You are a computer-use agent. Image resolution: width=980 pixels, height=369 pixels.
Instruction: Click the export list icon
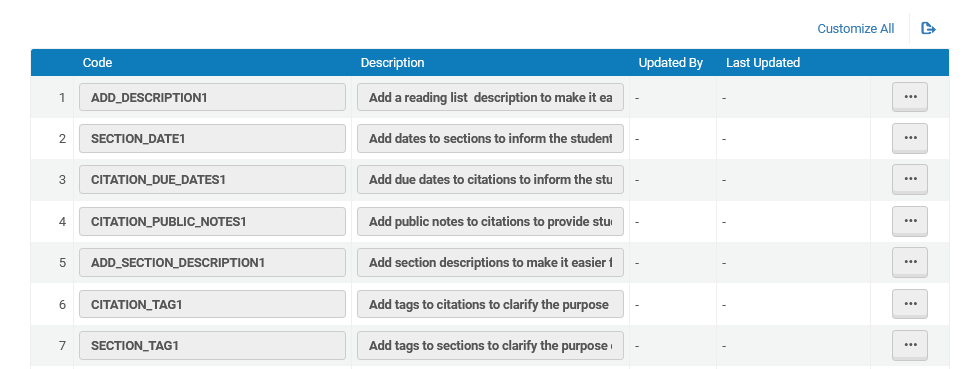point(928,28)
